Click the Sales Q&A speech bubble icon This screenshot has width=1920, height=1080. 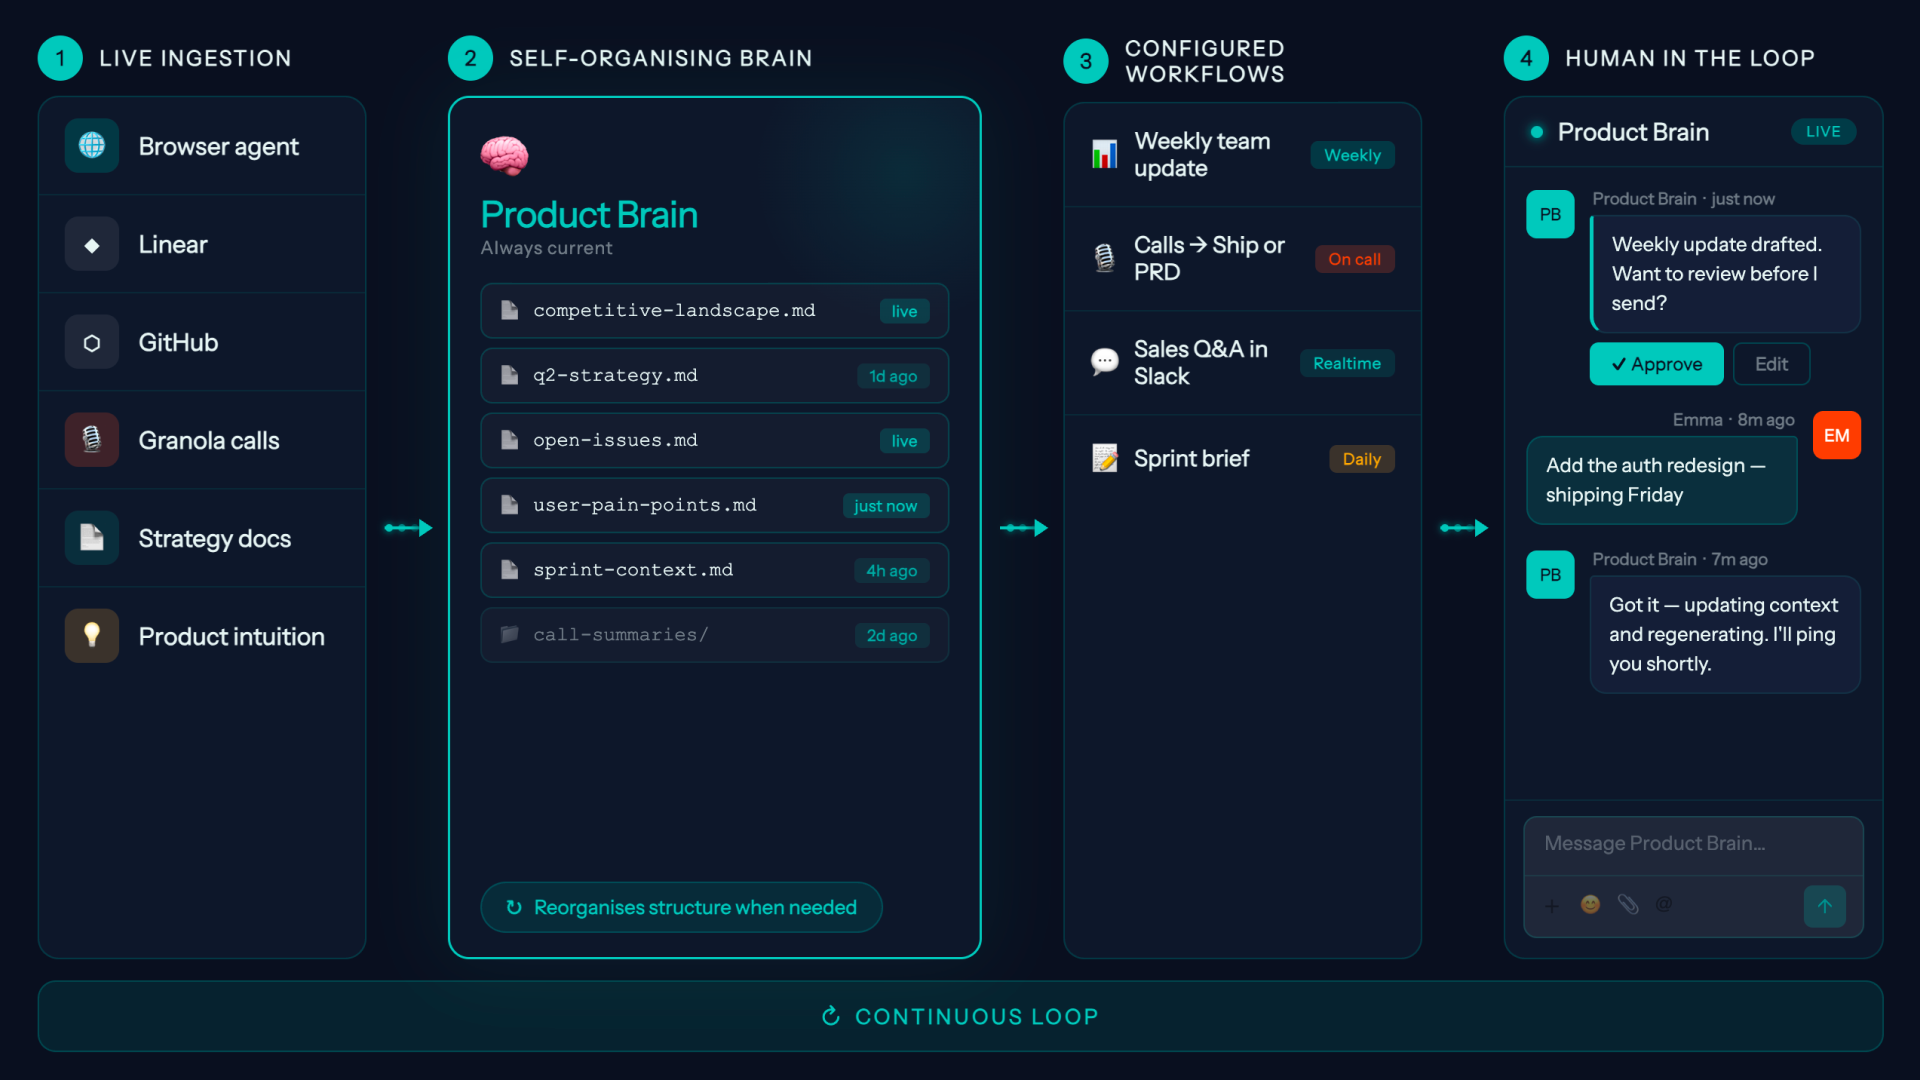(1104, 361)
